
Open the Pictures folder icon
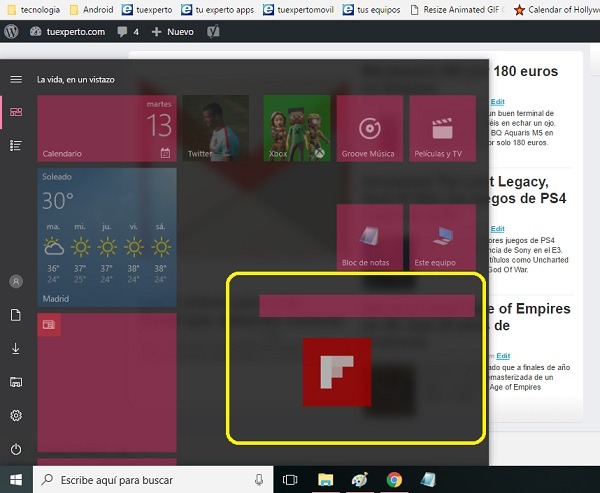pyautogui.click(x=16, y=382)
